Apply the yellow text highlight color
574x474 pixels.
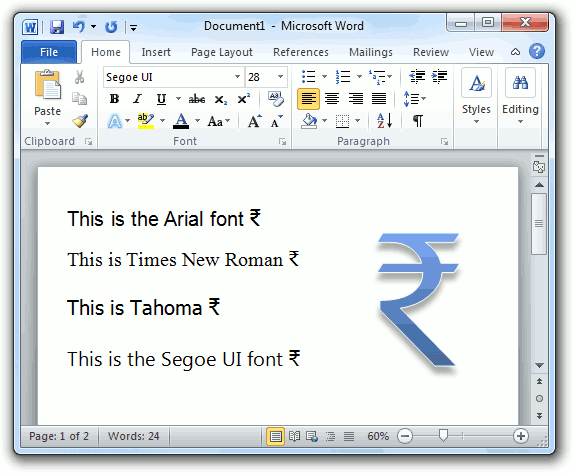(146, 121)
